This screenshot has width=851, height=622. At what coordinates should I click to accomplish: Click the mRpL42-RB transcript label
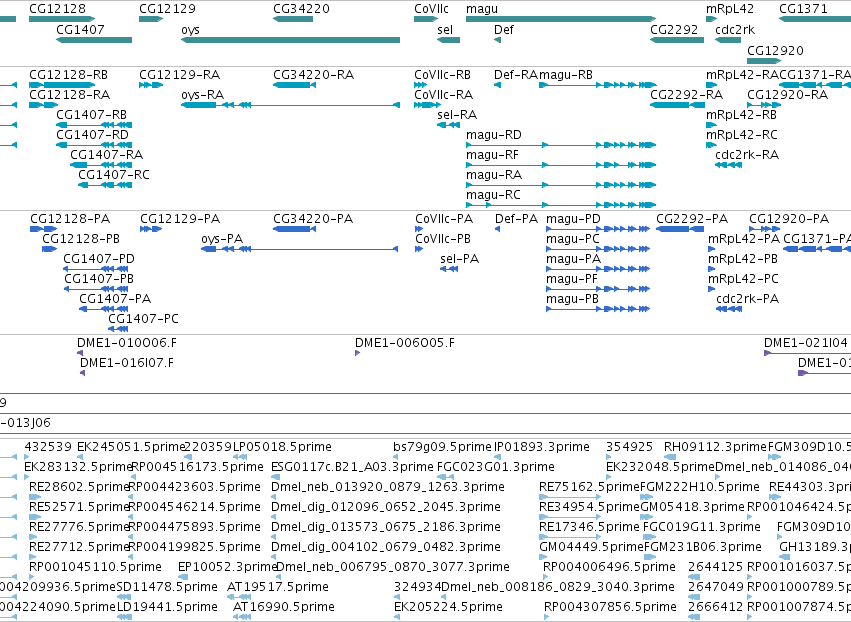tap(741, 115)
